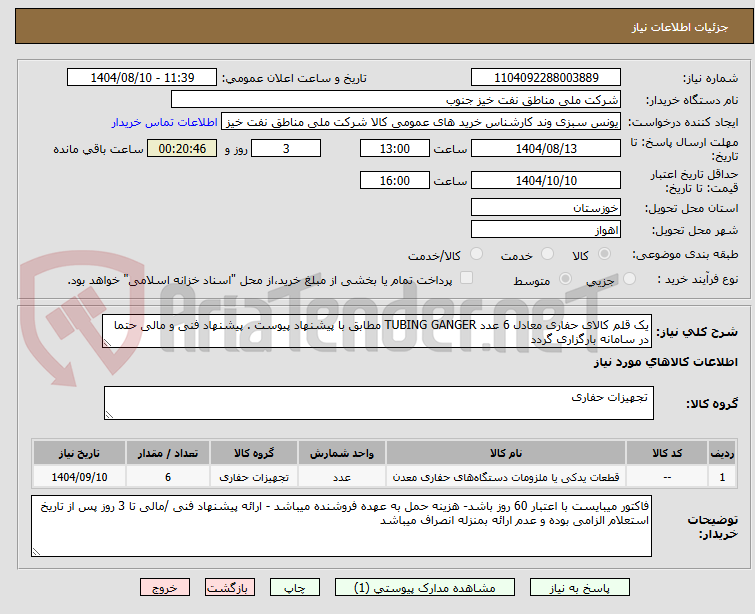This screenshot has width=755, height=614.
Task: Click the city field اهواز
Action: click(x=546, y=230)
